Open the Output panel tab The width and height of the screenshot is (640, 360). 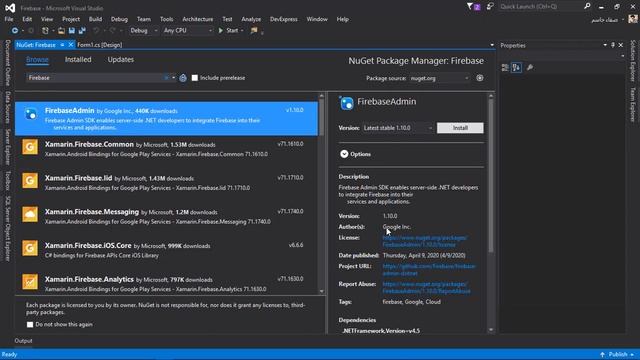click(23, 341)
